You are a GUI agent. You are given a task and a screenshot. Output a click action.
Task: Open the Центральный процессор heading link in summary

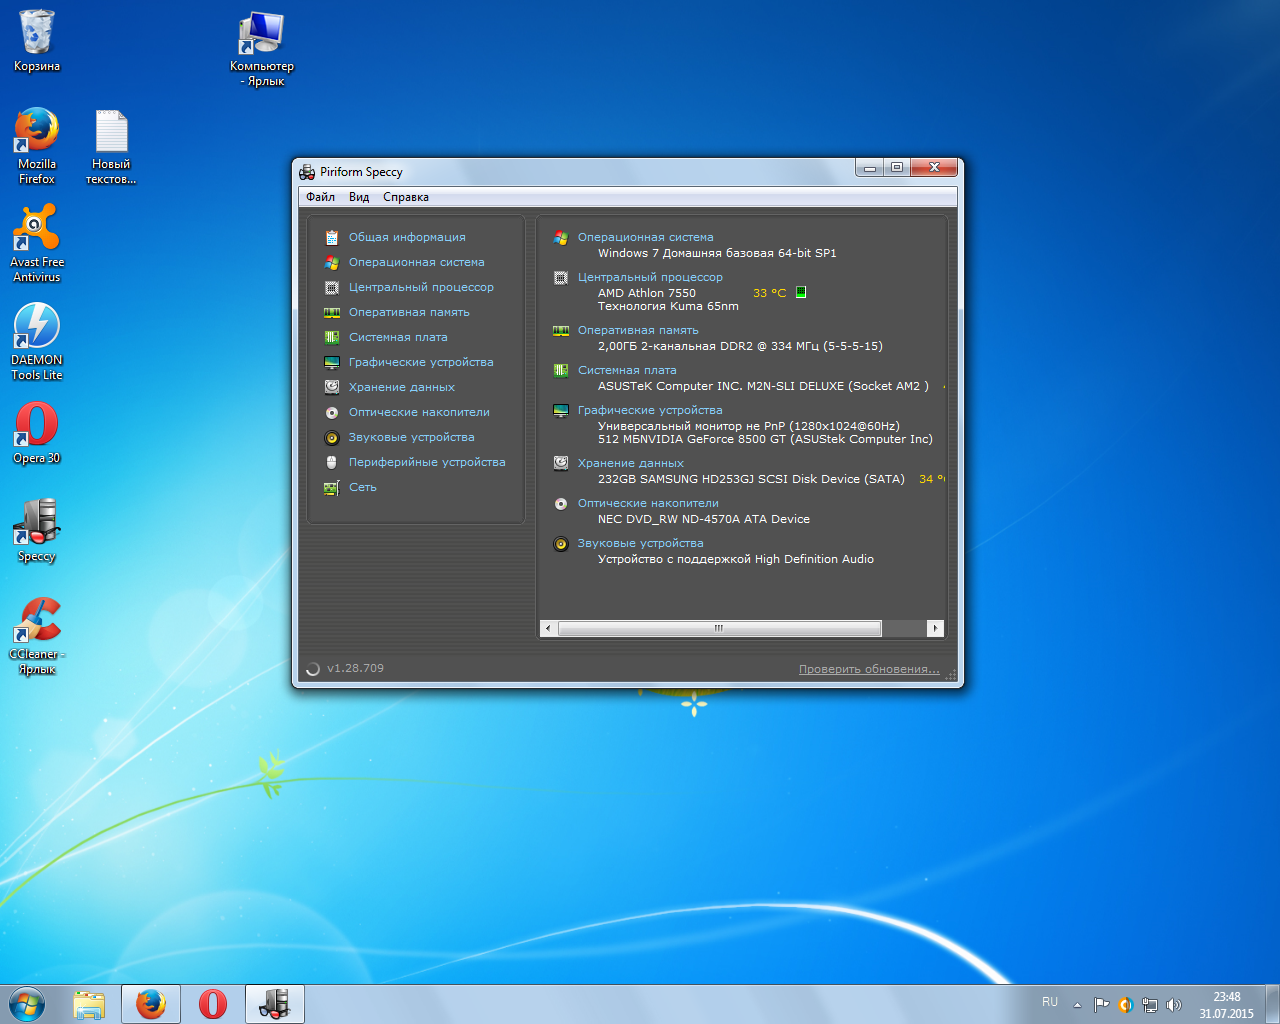[650, 277]
